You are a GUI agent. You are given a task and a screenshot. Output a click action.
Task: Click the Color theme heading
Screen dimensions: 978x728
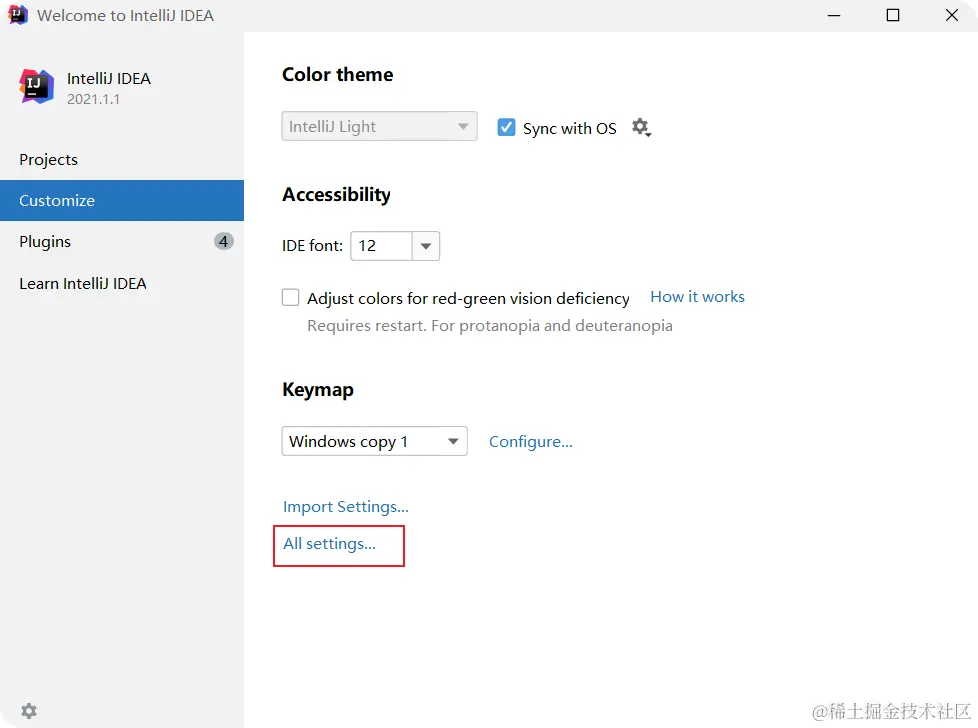[337, 74]
